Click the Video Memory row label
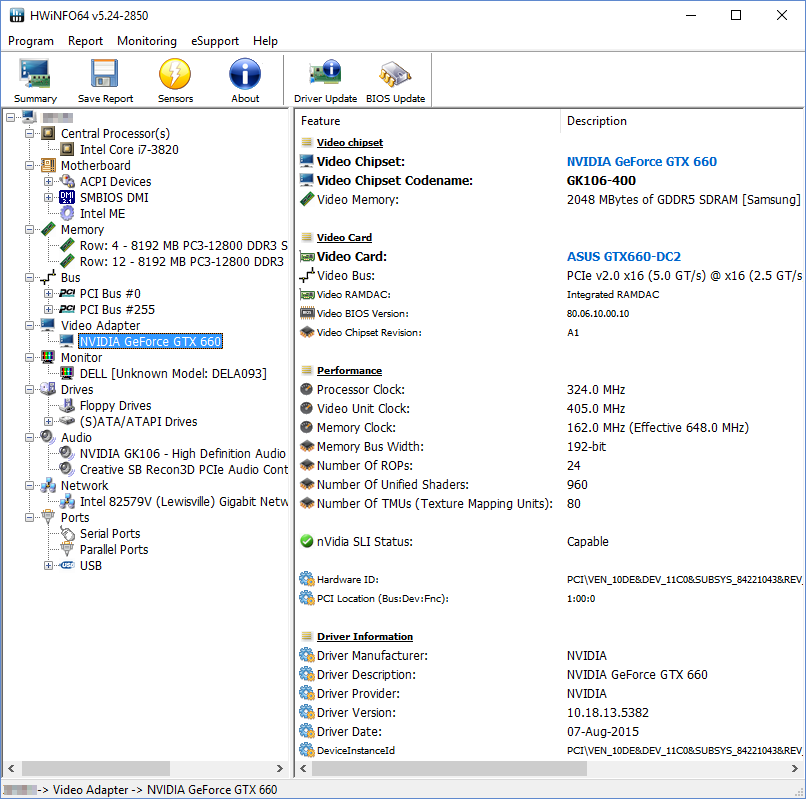 point(358,199)
